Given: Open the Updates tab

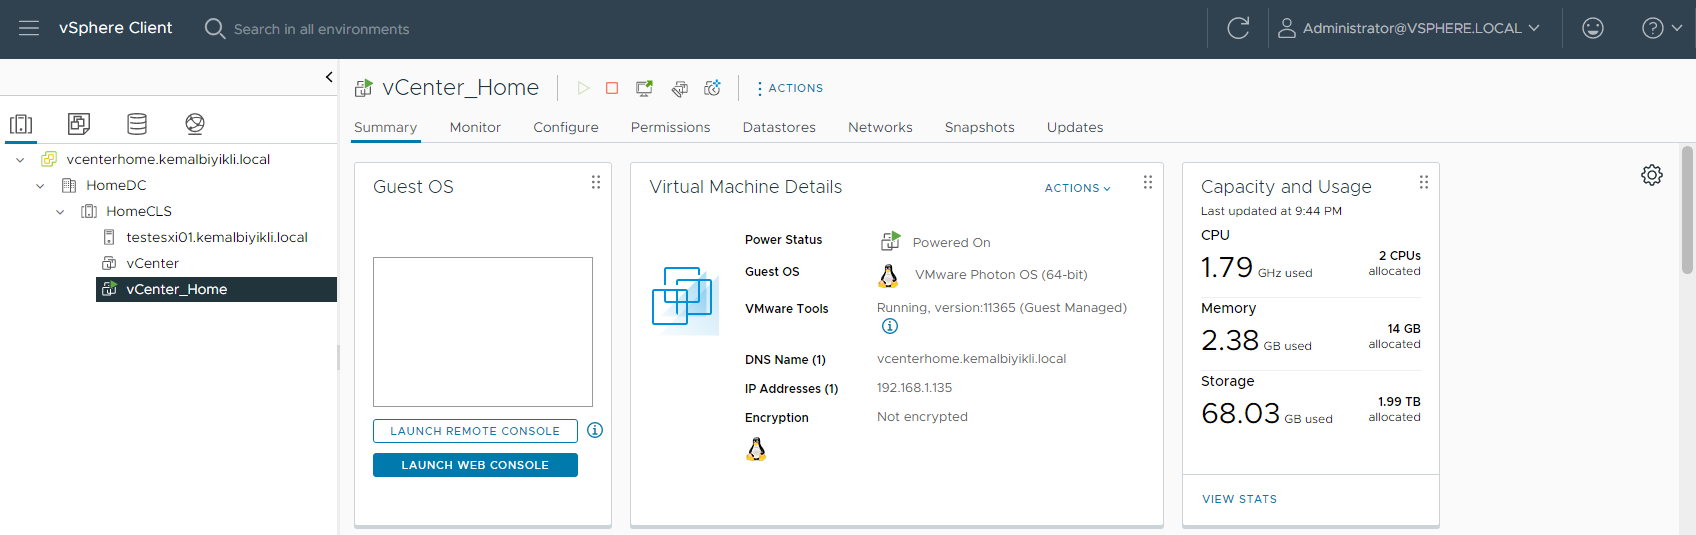Looking at the screenshot, I should click(1075, 127).
